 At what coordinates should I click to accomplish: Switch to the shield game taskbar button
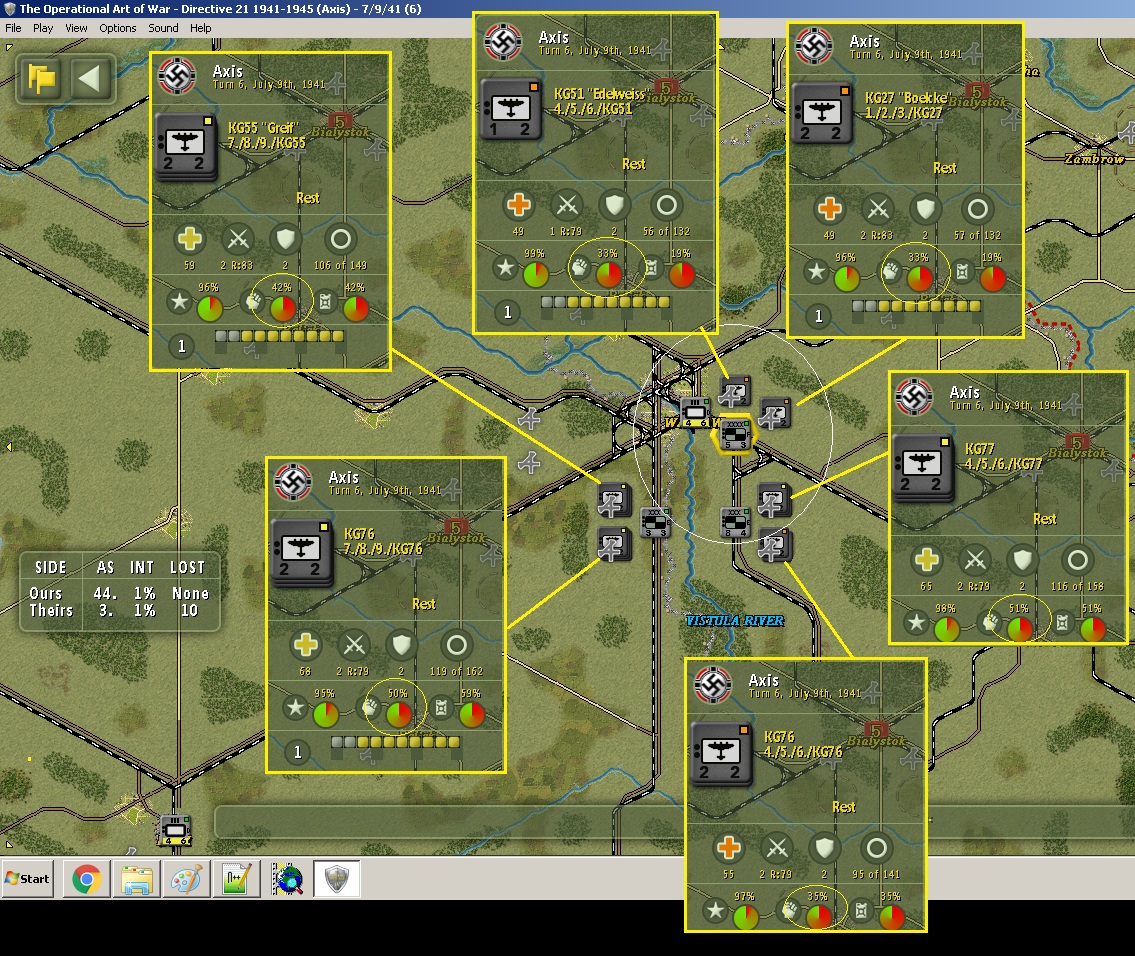tap(337, 879)
